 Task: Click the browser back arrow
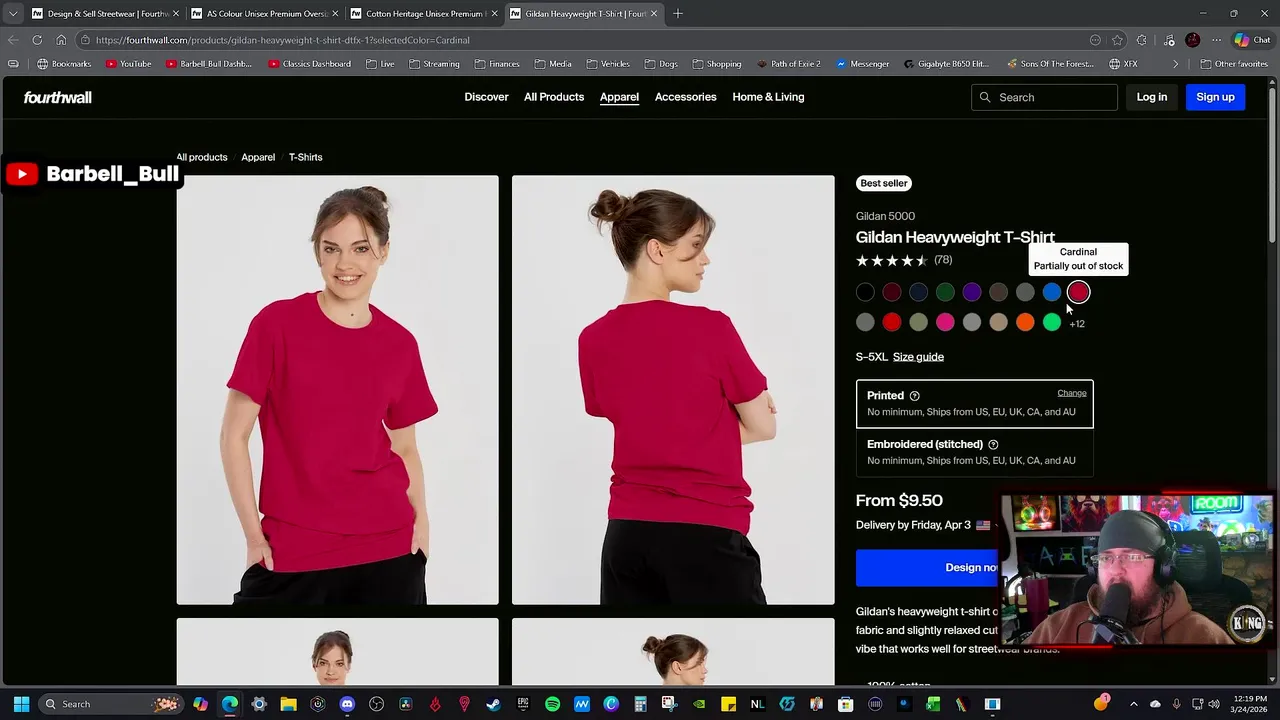pos(12,40)
